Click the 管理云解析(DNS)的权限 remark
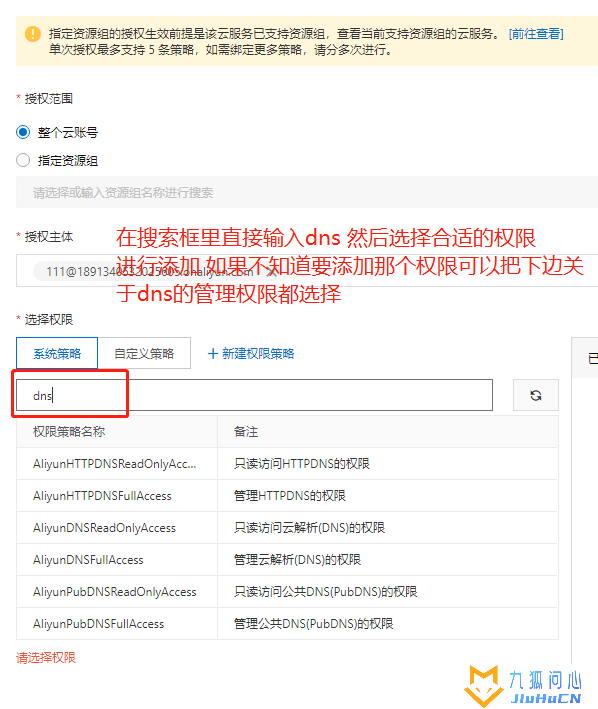The width and height of the screenshot is (598, 709). coord(297,560)
